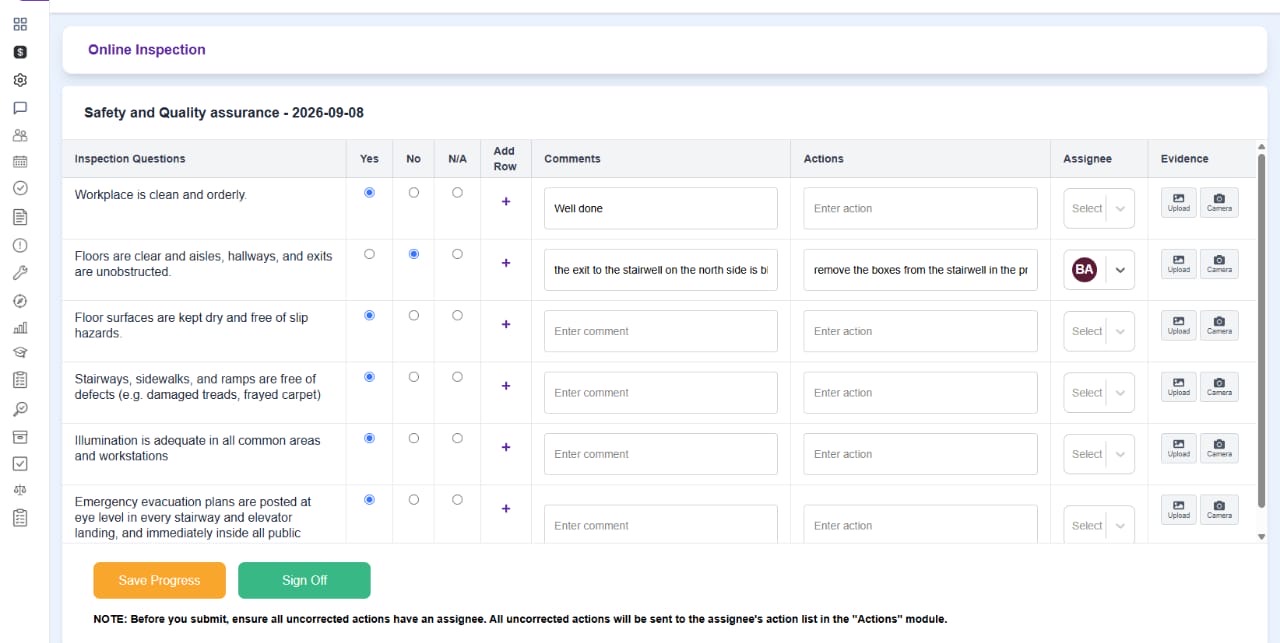Image resolution: width=1280 pixels, height=643 pixels.
Task: Select N/A for 'Floors are clear and aisles'
Action: pos(457,254)
